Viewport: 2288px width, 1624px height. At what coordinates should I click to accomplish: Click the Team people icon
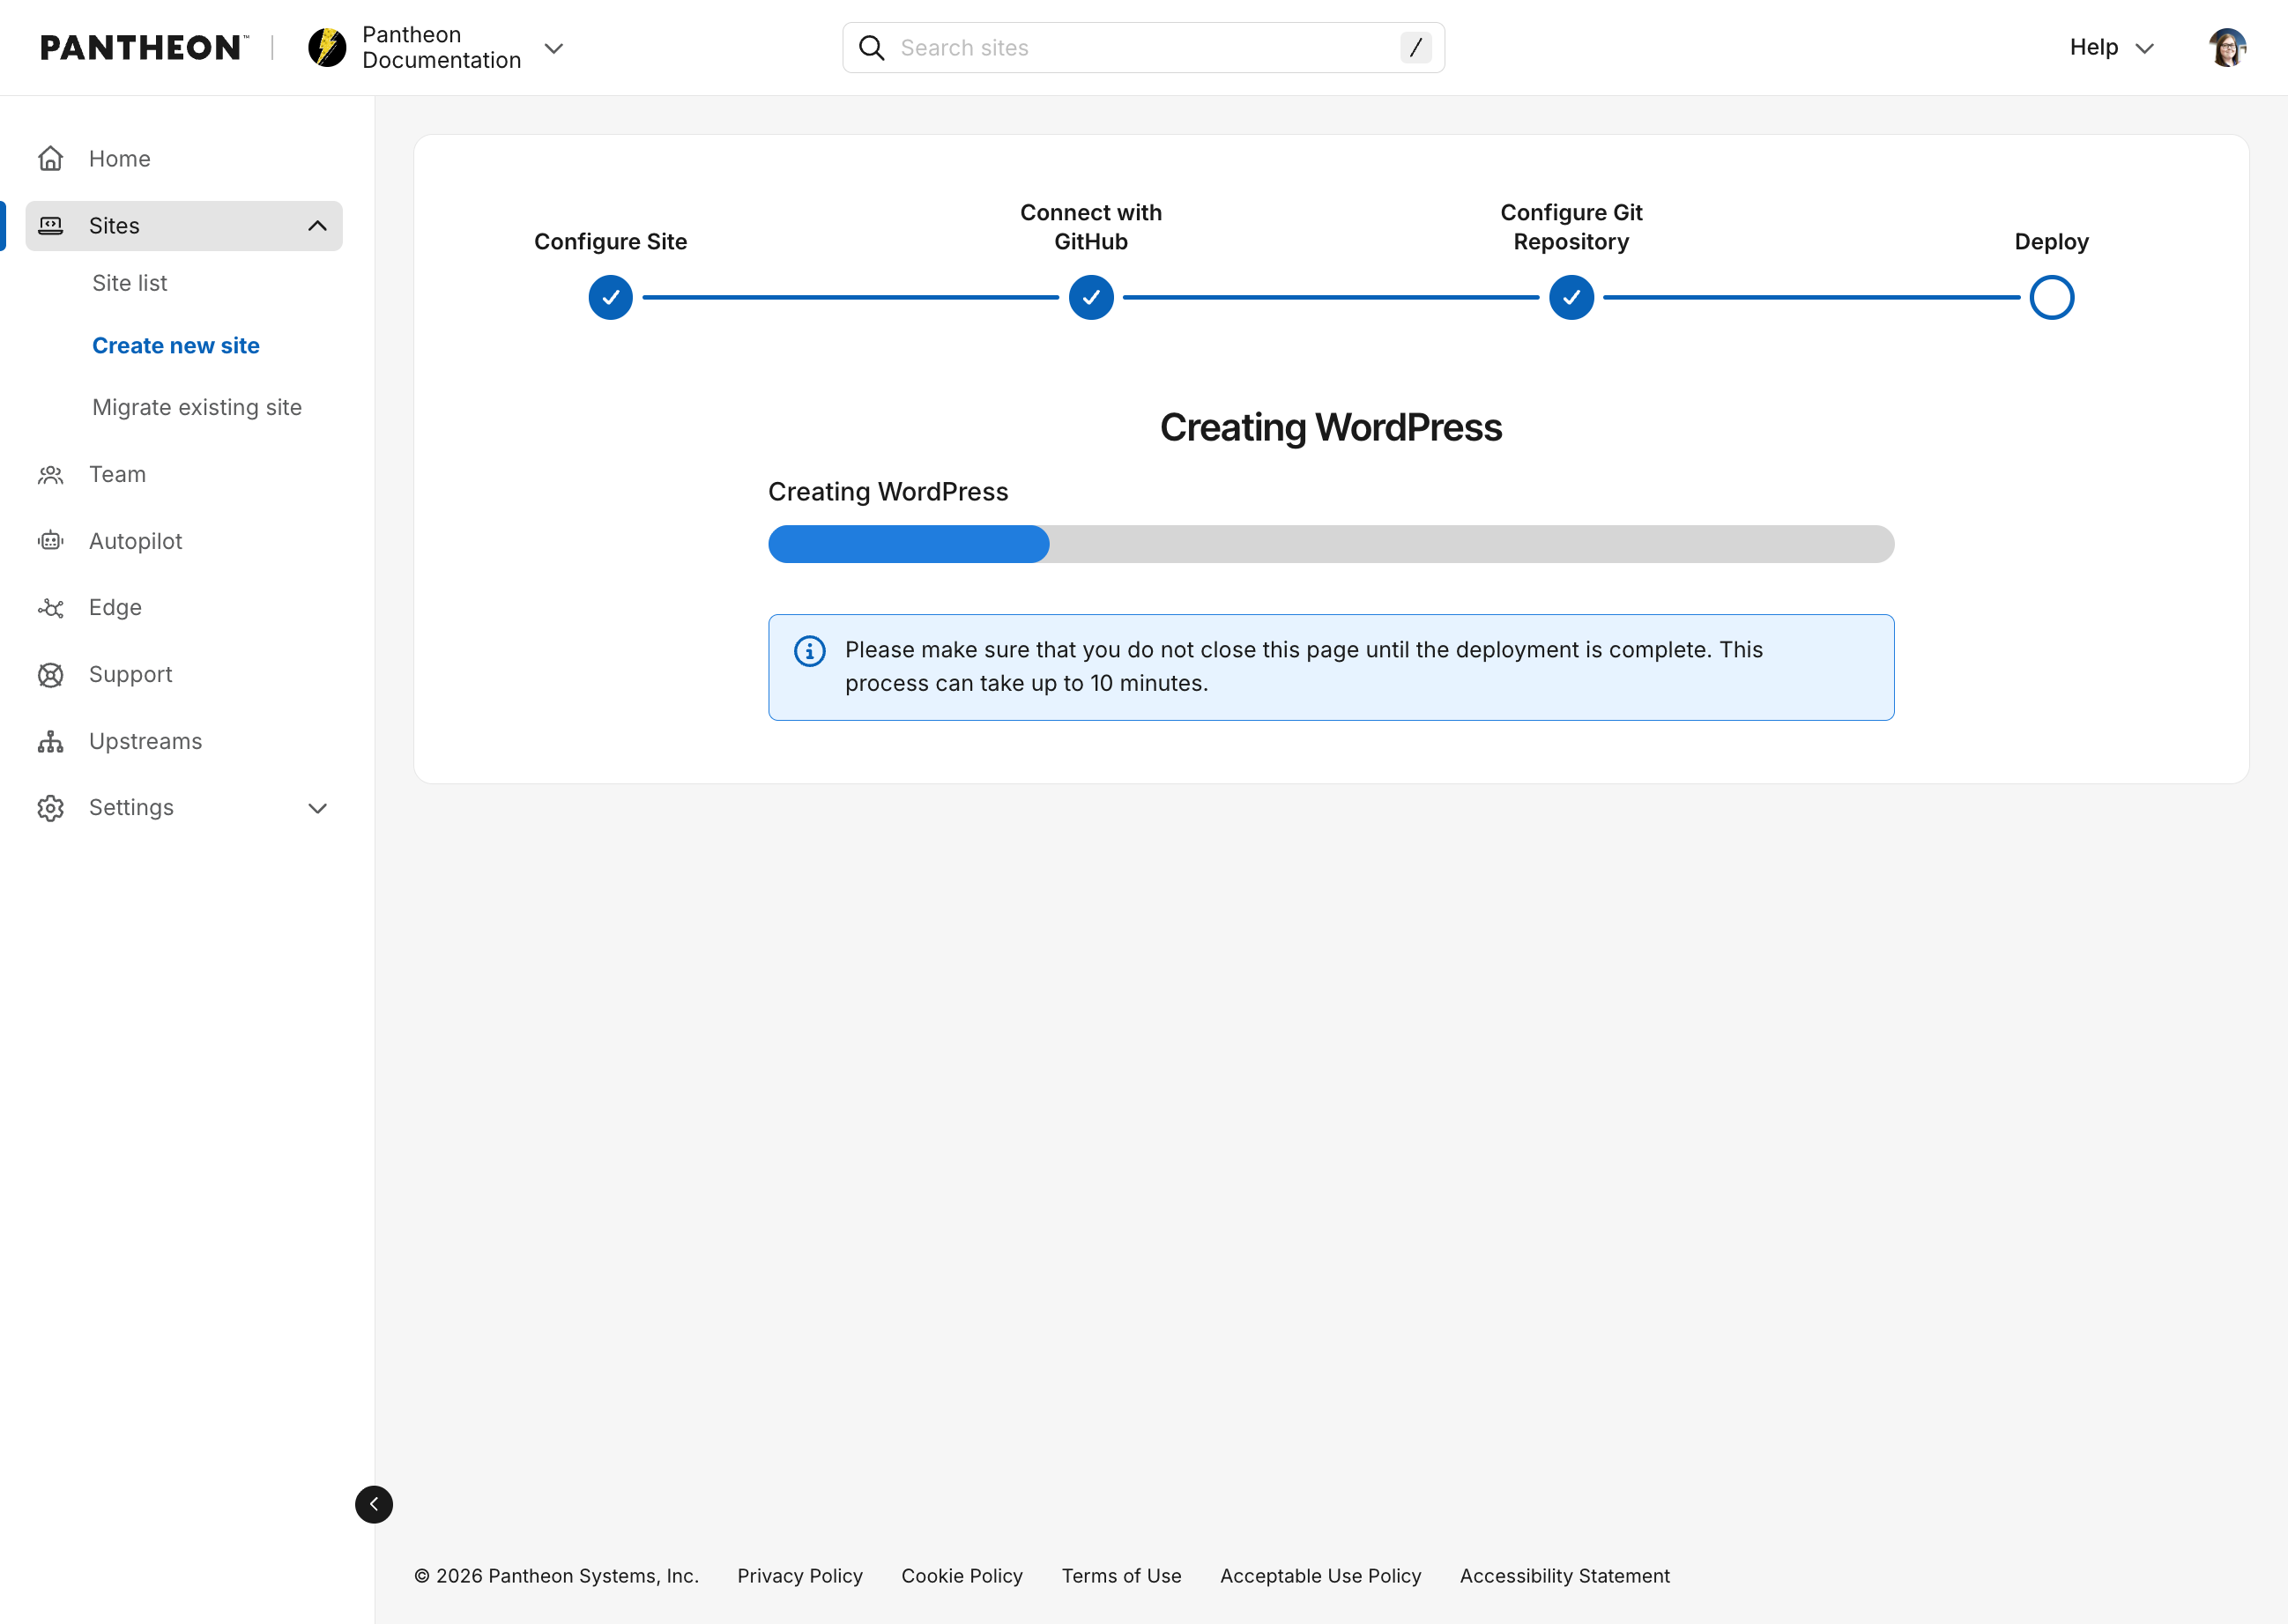click(51, 475)
